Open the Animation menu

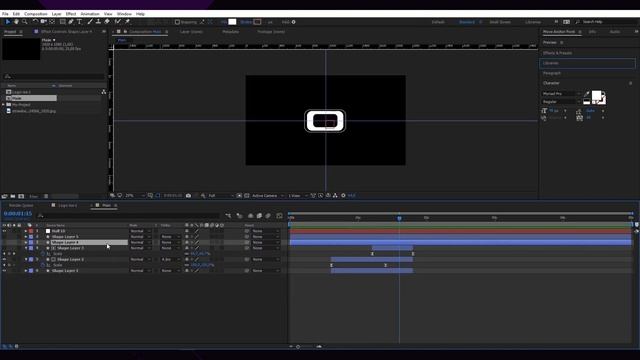point(90,14)
